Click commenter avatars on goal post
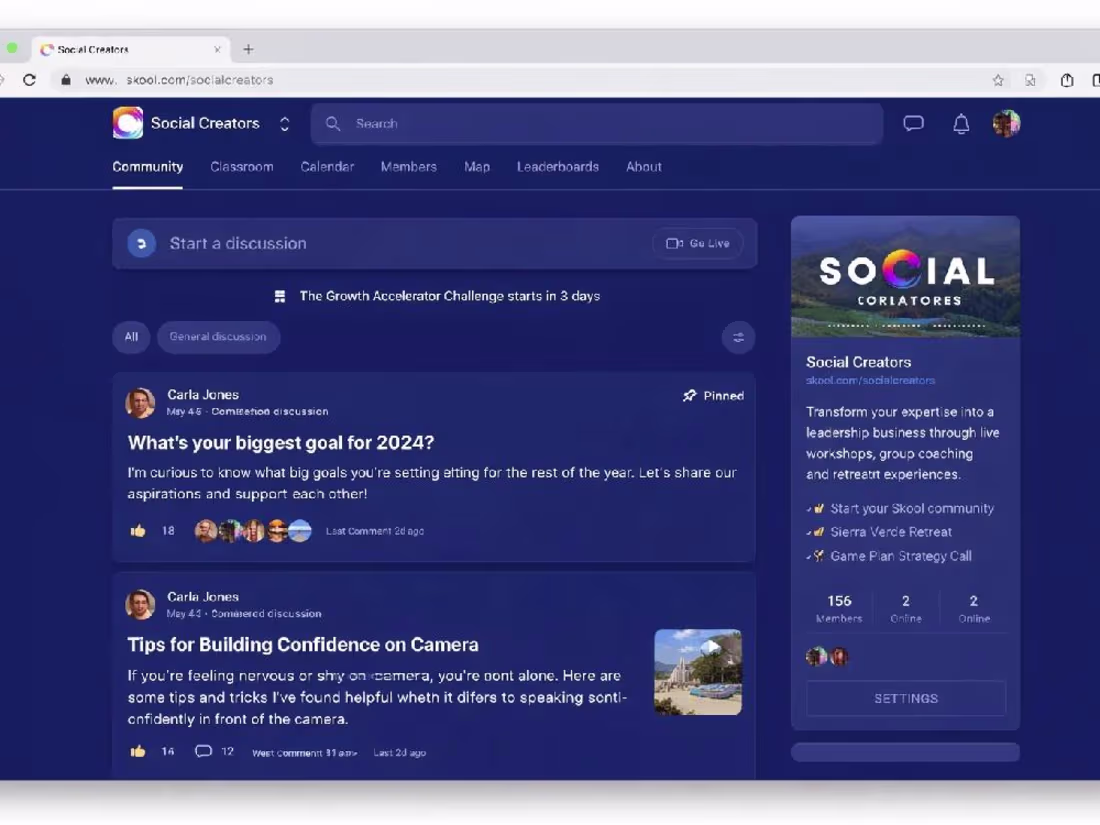Image resolution: width=1100 pixels, height=825 pixels. click(253, 531)
